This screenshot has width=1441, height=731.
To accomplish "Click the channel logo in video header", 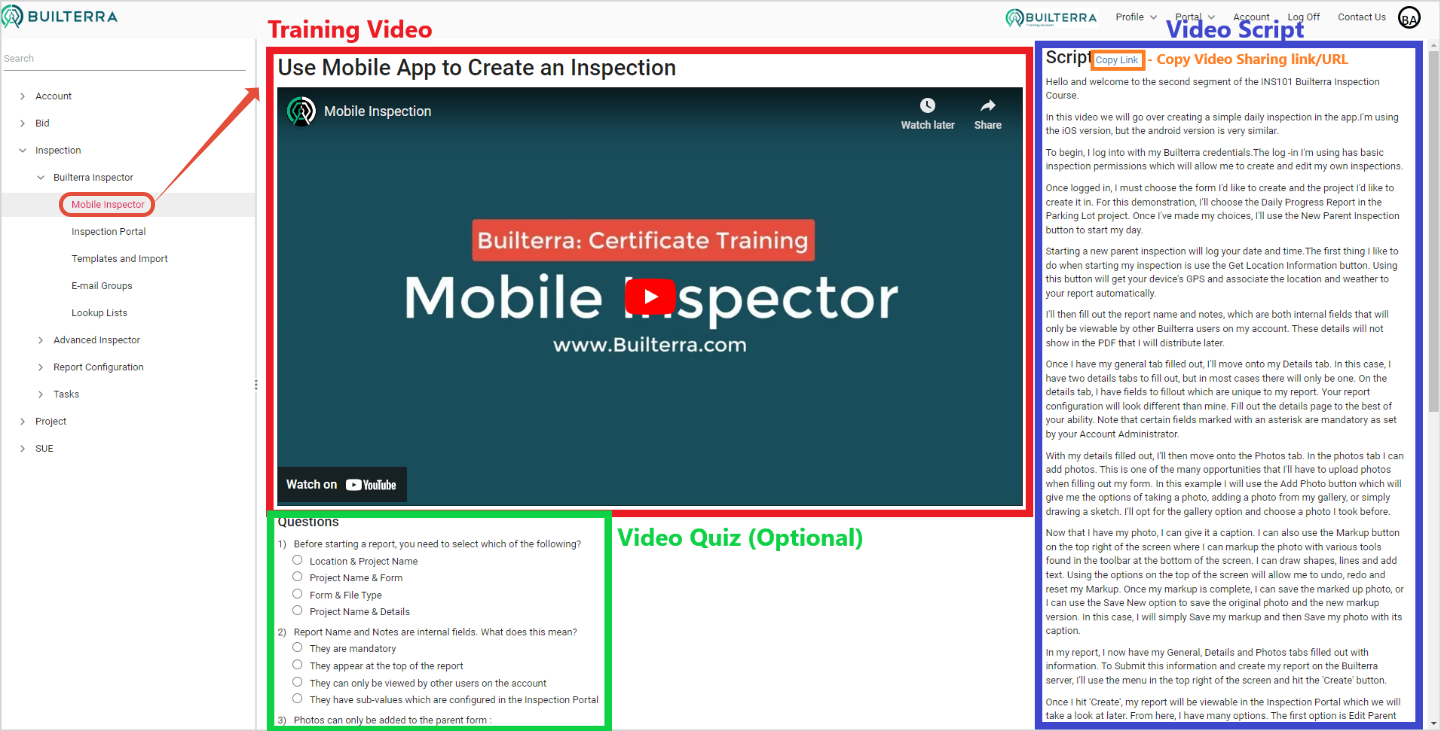I will (301, 111).
